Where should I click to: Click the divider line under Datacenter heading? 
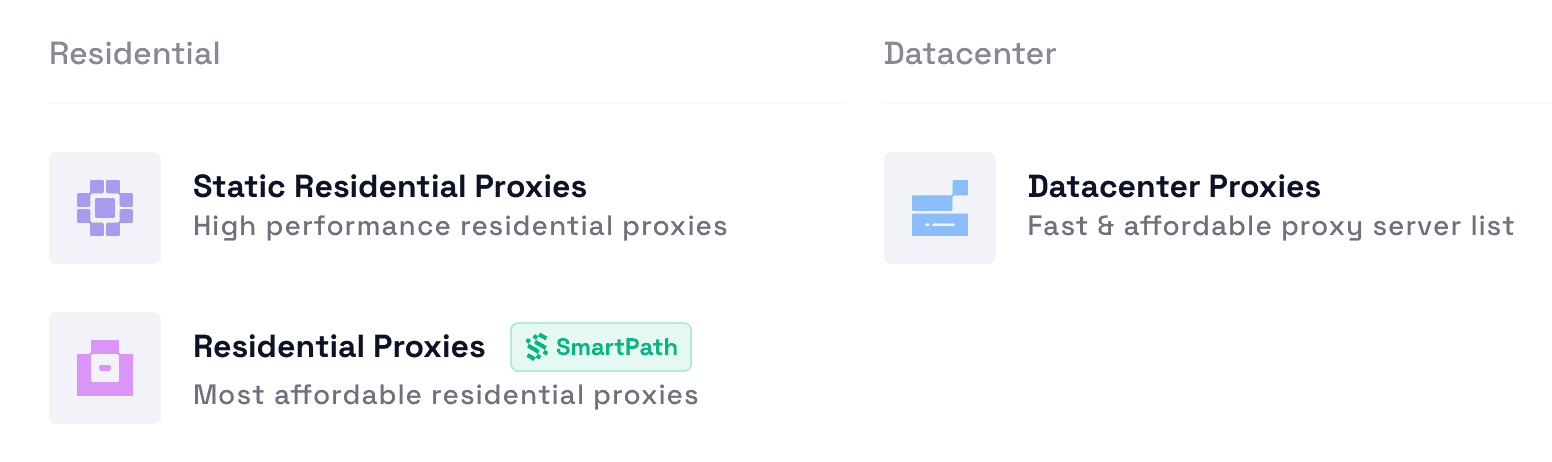[1217, 102]
